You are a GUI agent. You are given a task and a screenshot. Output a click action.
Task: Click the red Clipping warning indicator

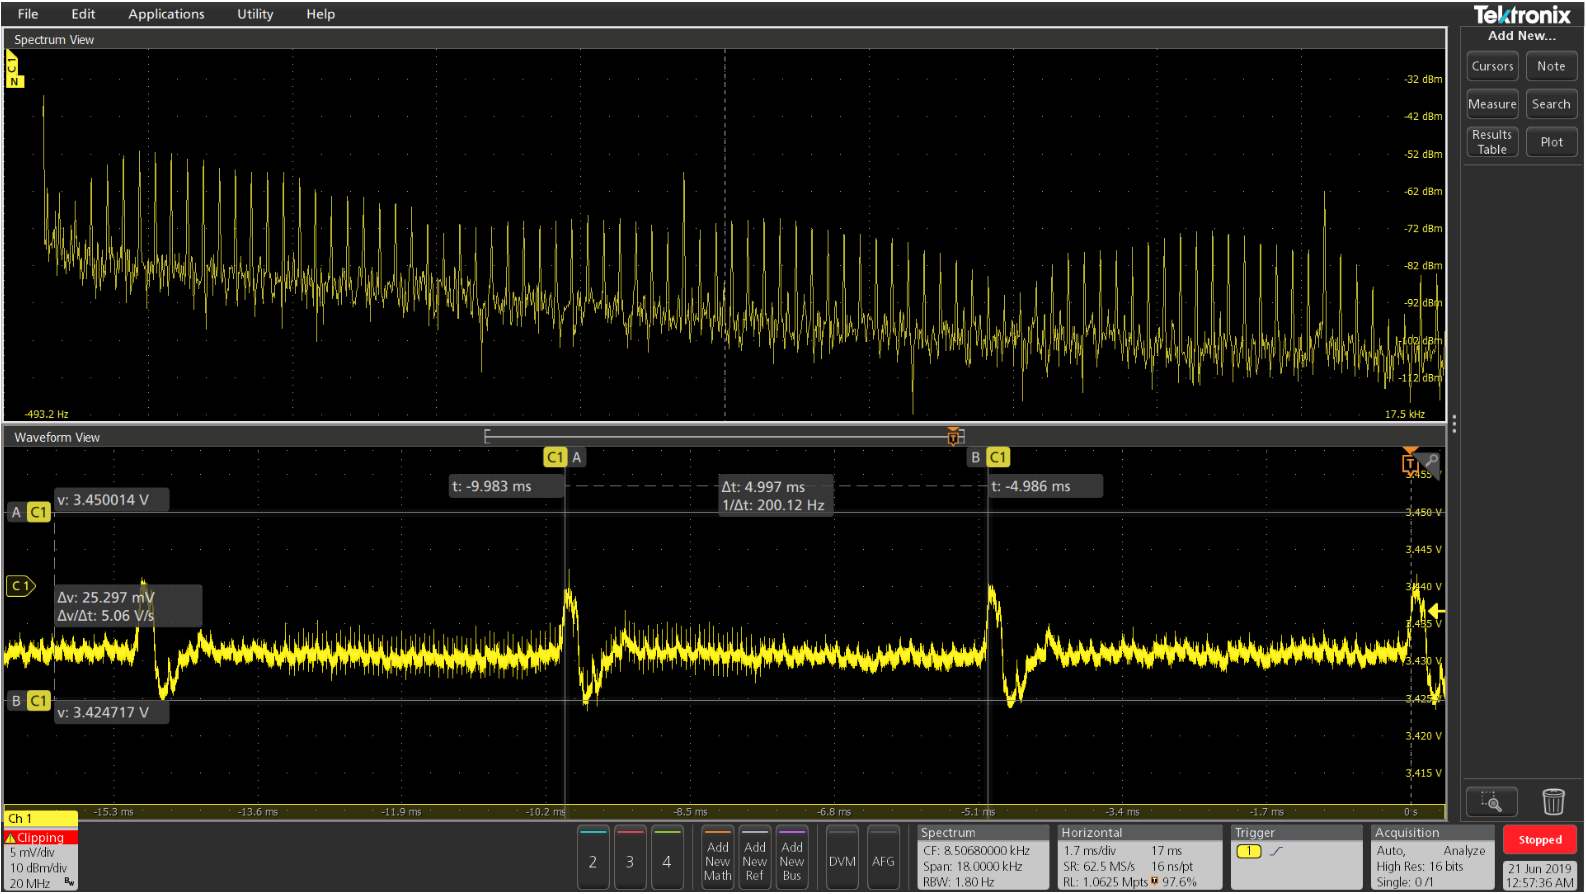[x=40, y=837]
